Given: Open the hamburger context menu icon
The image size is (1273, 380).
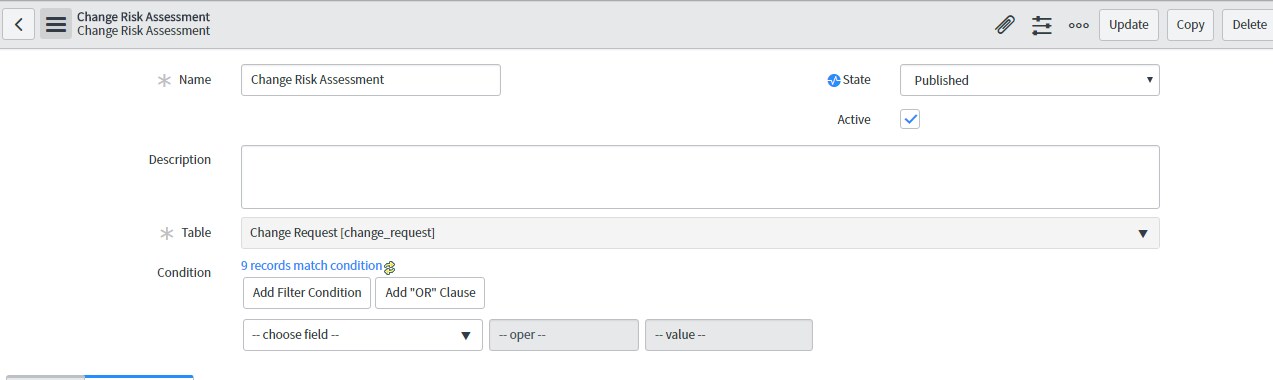Looking at the screenshot, I should tap(56, 24).
